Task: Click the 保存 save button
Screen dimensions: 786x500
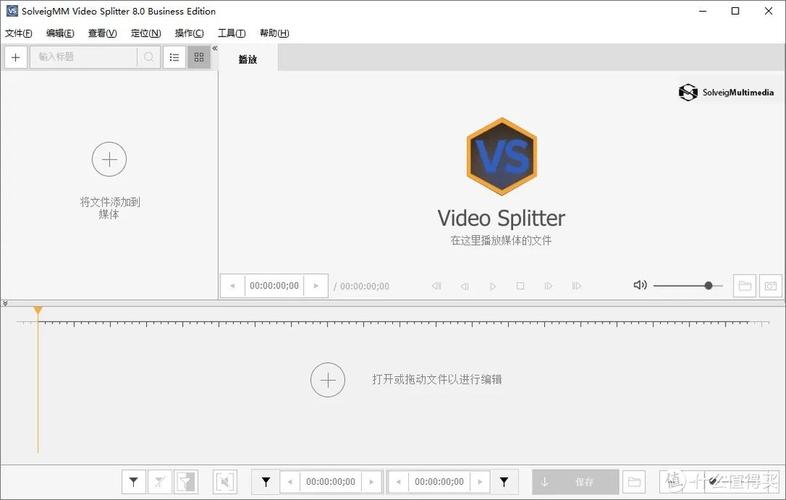Action: click(x=575, y=482)
